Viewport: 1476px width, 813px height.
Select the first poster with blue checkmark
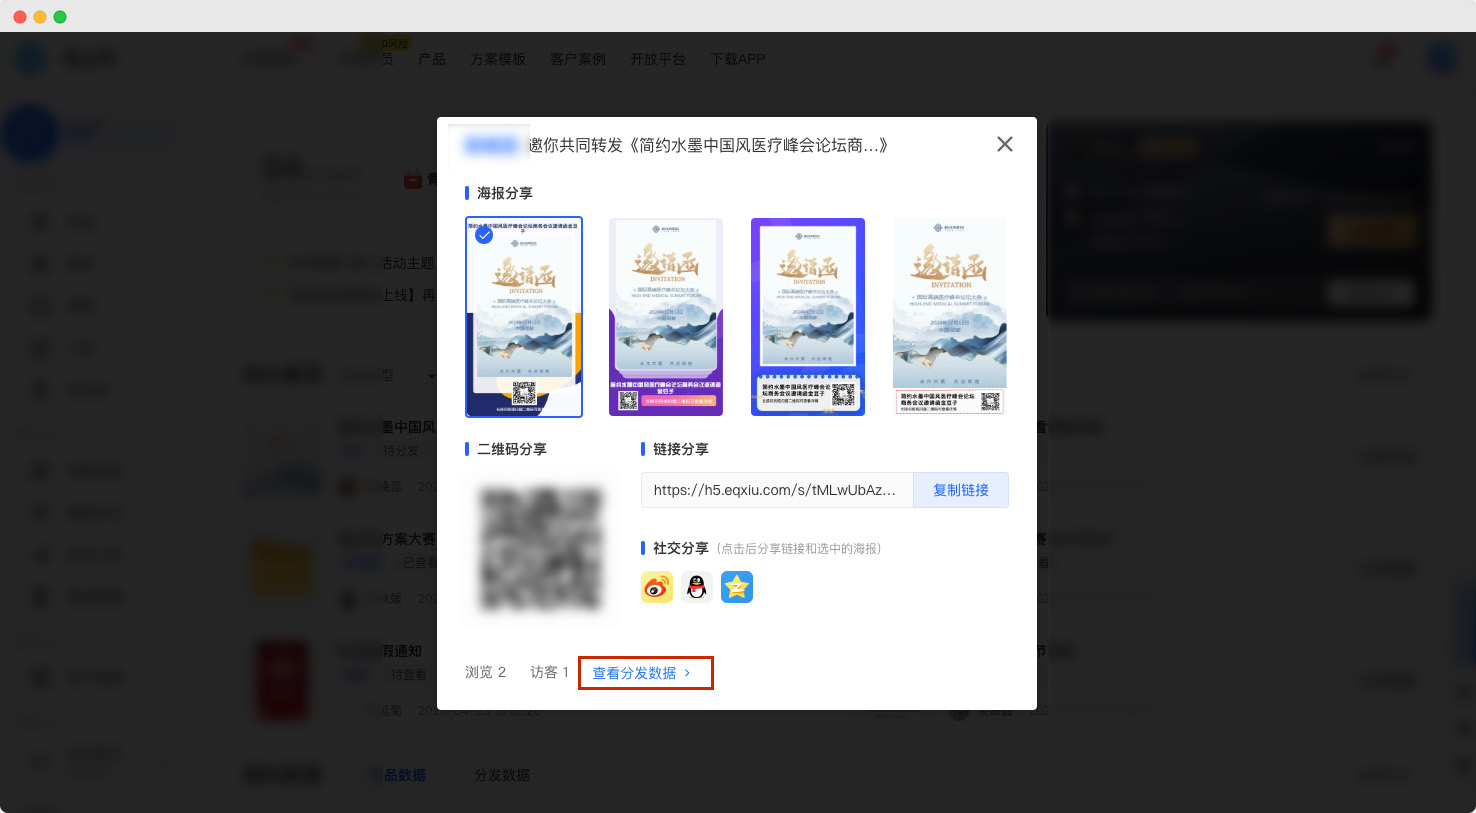tap(524, 317)
